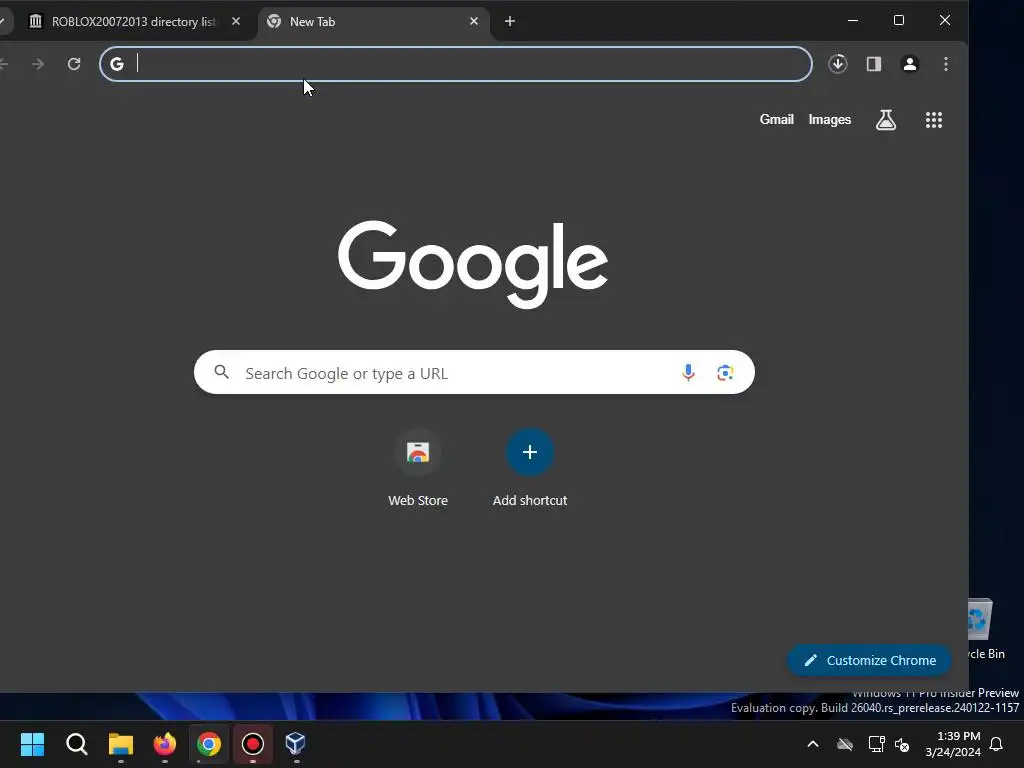1024x768 pixels.
Task: Start voice search with microphone icon
Action: (x=688, y=372)
